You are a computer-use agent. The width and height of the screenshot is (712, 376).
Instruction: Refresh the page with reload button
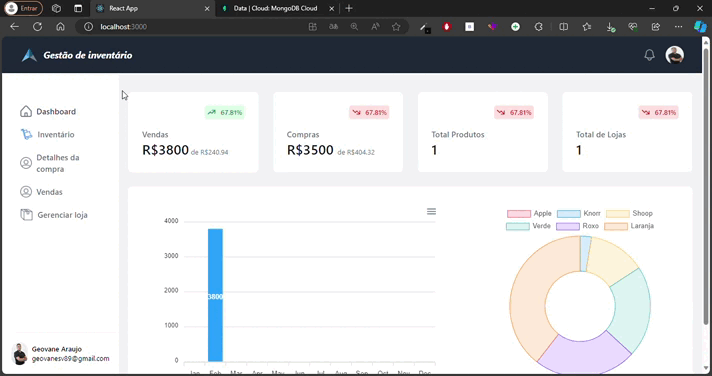(37, 27)
